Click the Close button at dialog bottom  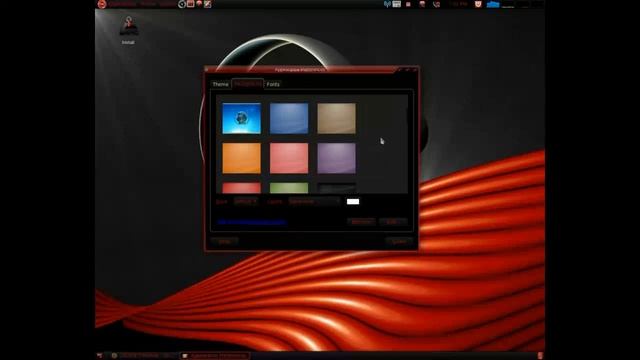pos(399,242)
